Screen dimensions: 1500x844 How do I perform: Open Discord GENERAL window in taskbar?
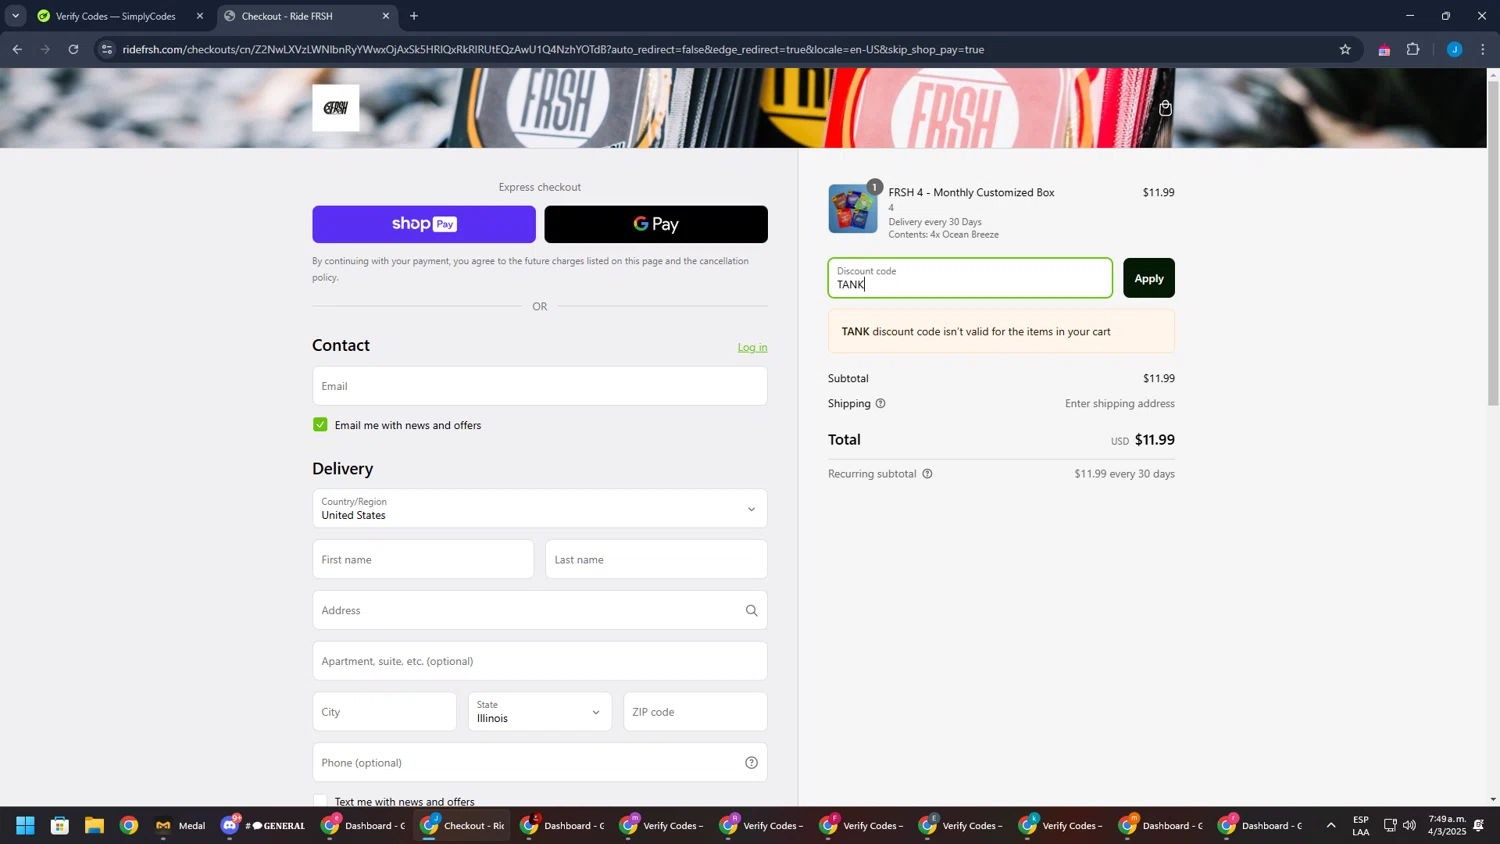point(264,826)
